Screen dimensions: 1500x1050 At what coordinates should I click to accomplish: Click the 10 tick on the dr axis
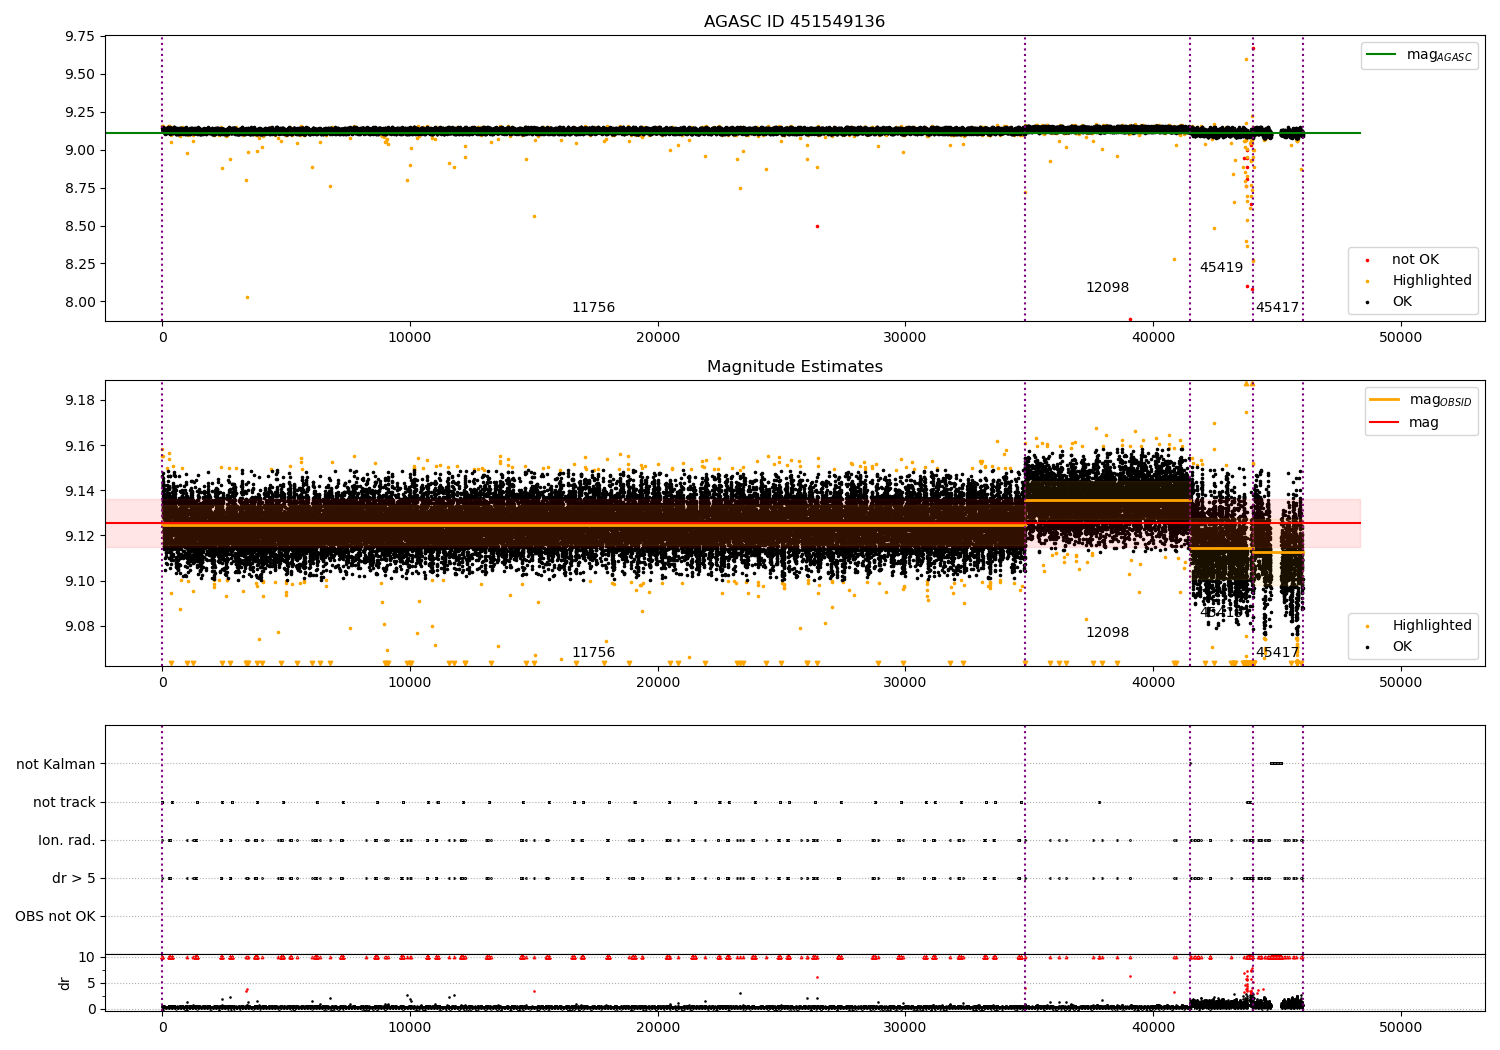pyautogui.click(x=87, y=957)
